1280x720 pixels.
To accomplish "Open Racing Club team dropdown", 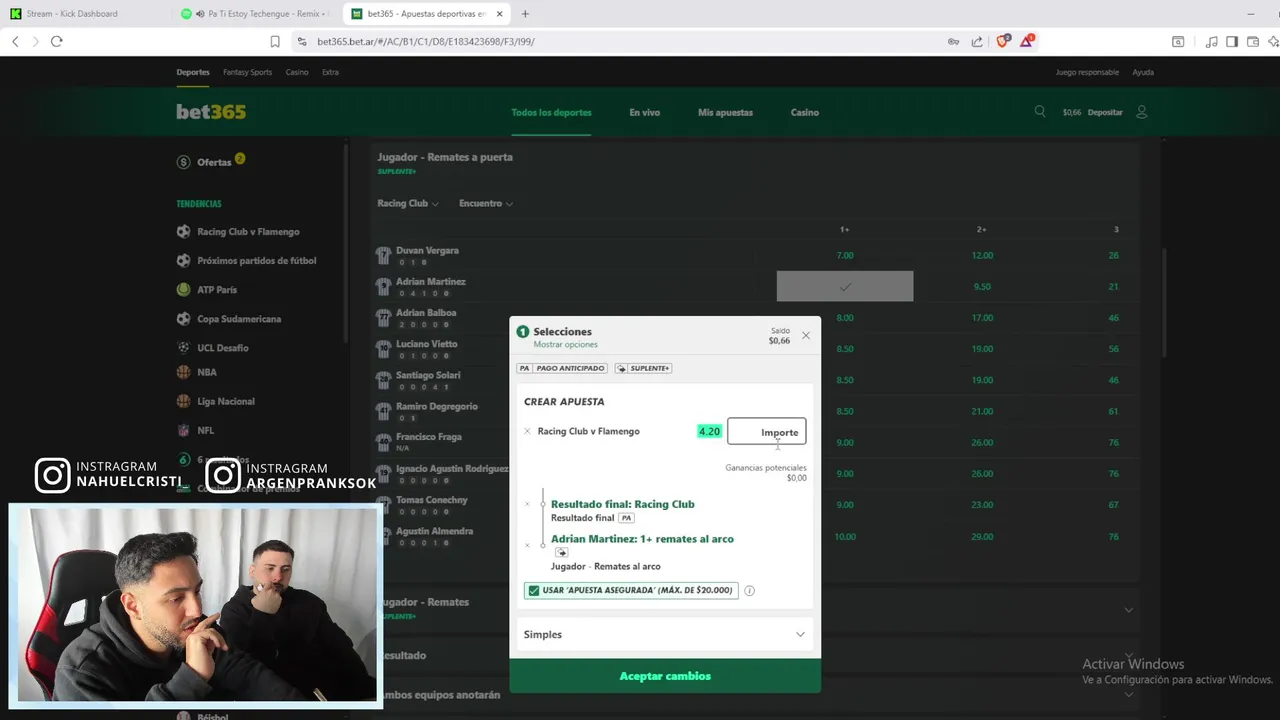I will [x=408, y=203].
